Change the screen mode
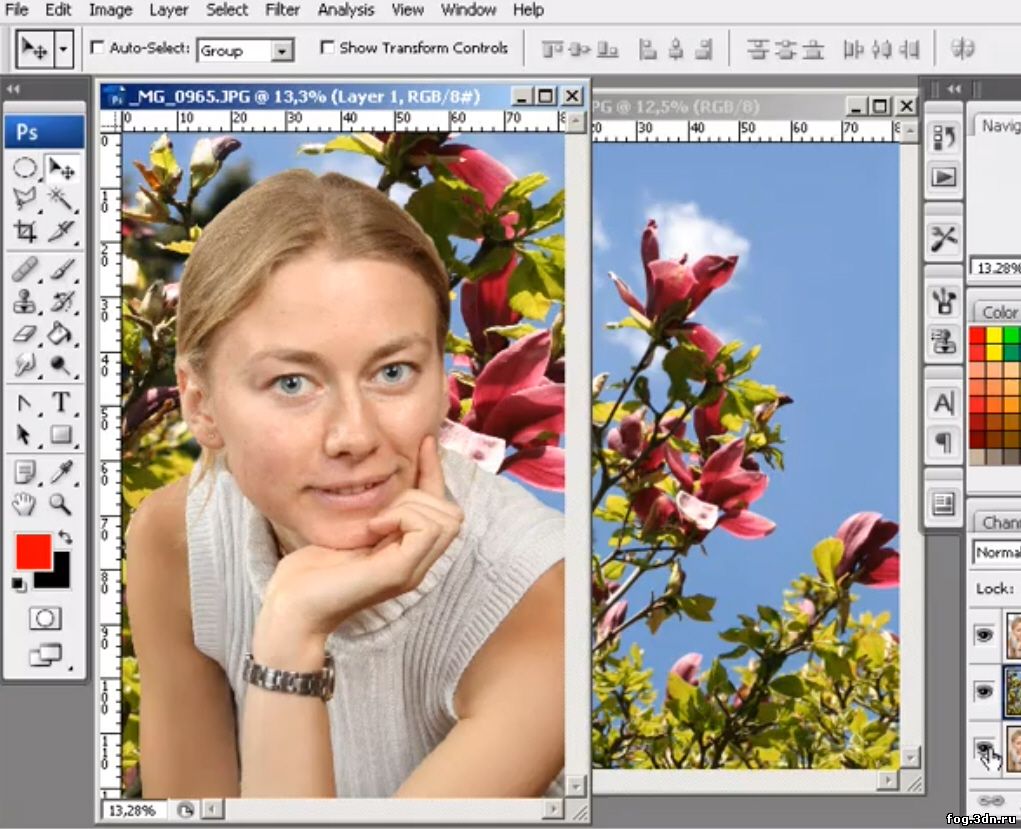1021x829 pixels. [x=45, y=654]
